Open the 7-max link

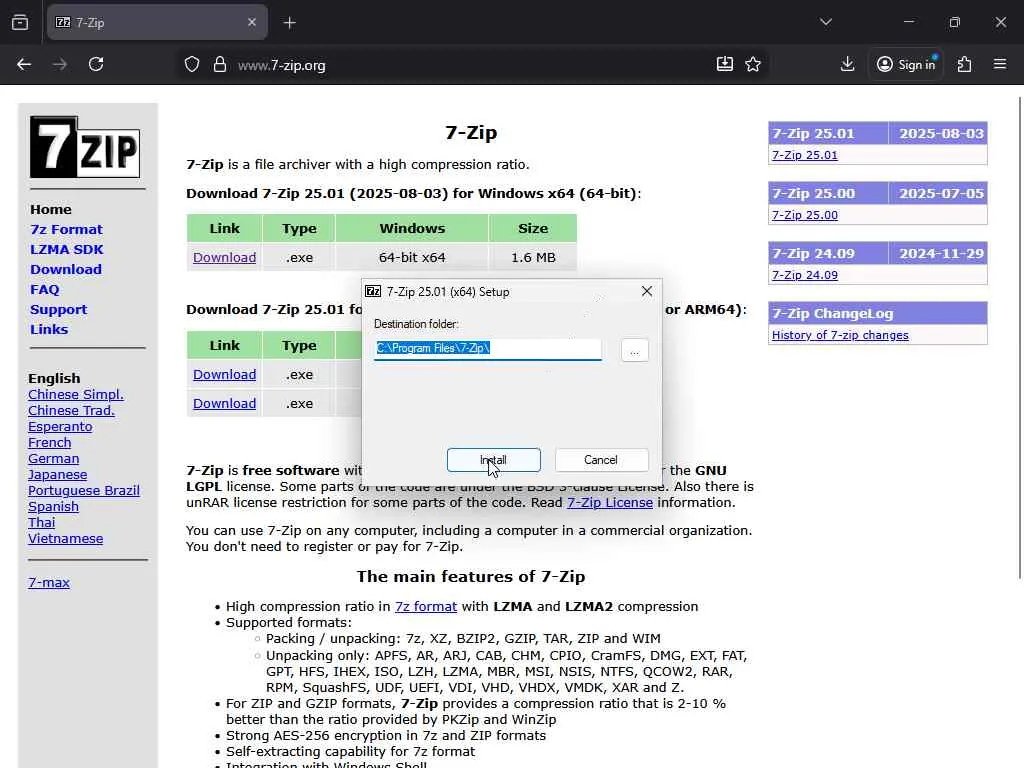click(49, 583)
